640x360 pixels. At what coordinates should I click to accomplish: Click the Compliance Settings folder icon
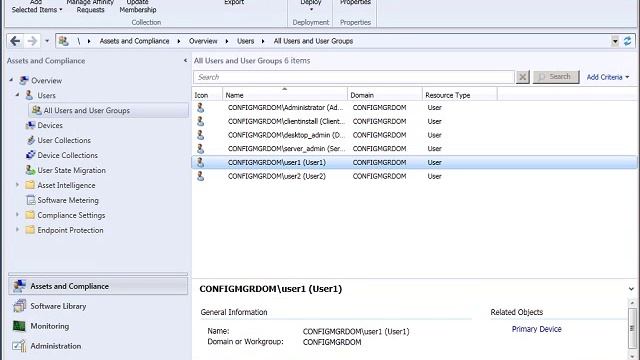click(x=30, y=215)
